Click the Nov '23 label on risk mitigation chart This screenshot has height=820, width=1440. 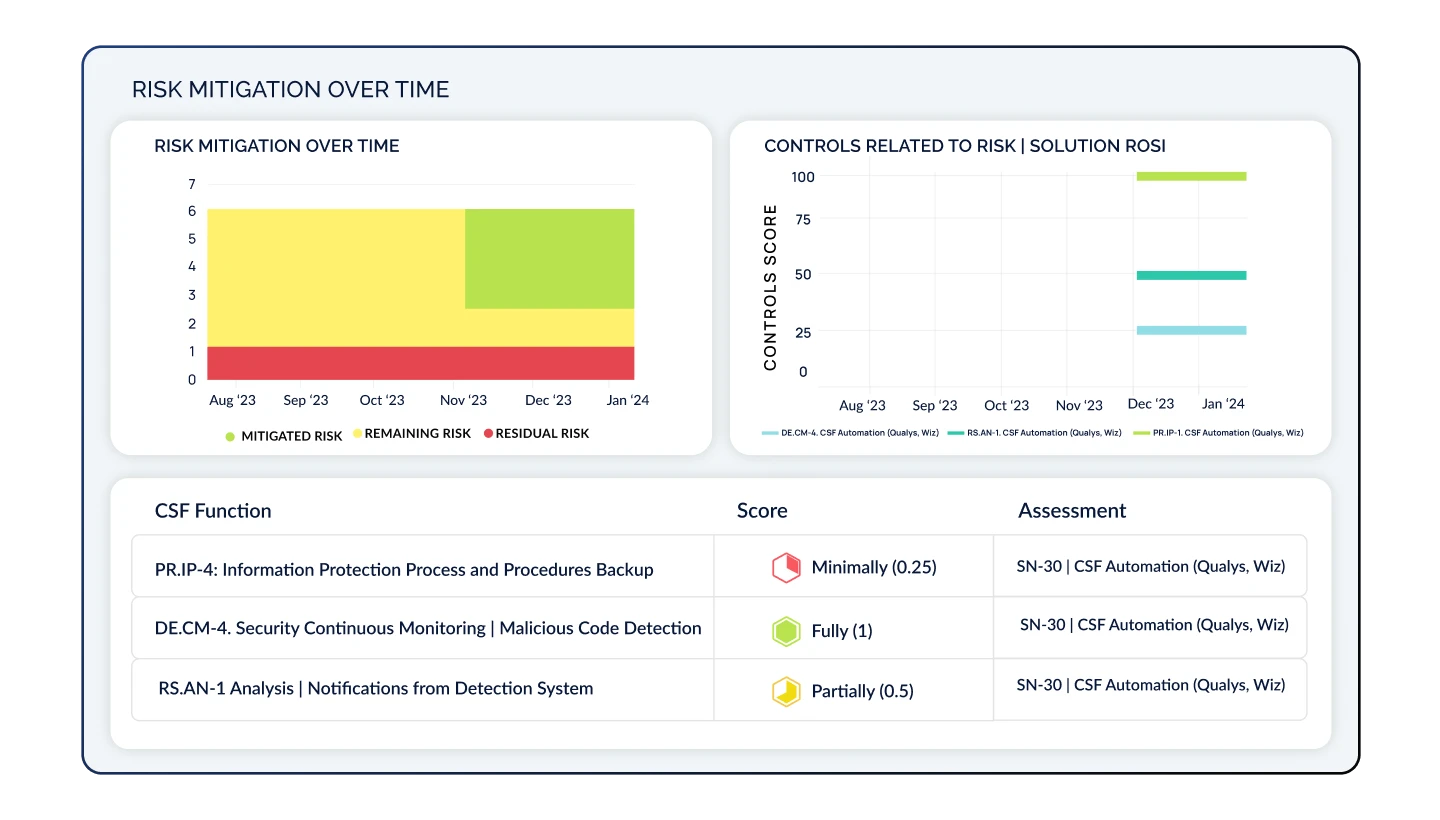pos(464,400)
